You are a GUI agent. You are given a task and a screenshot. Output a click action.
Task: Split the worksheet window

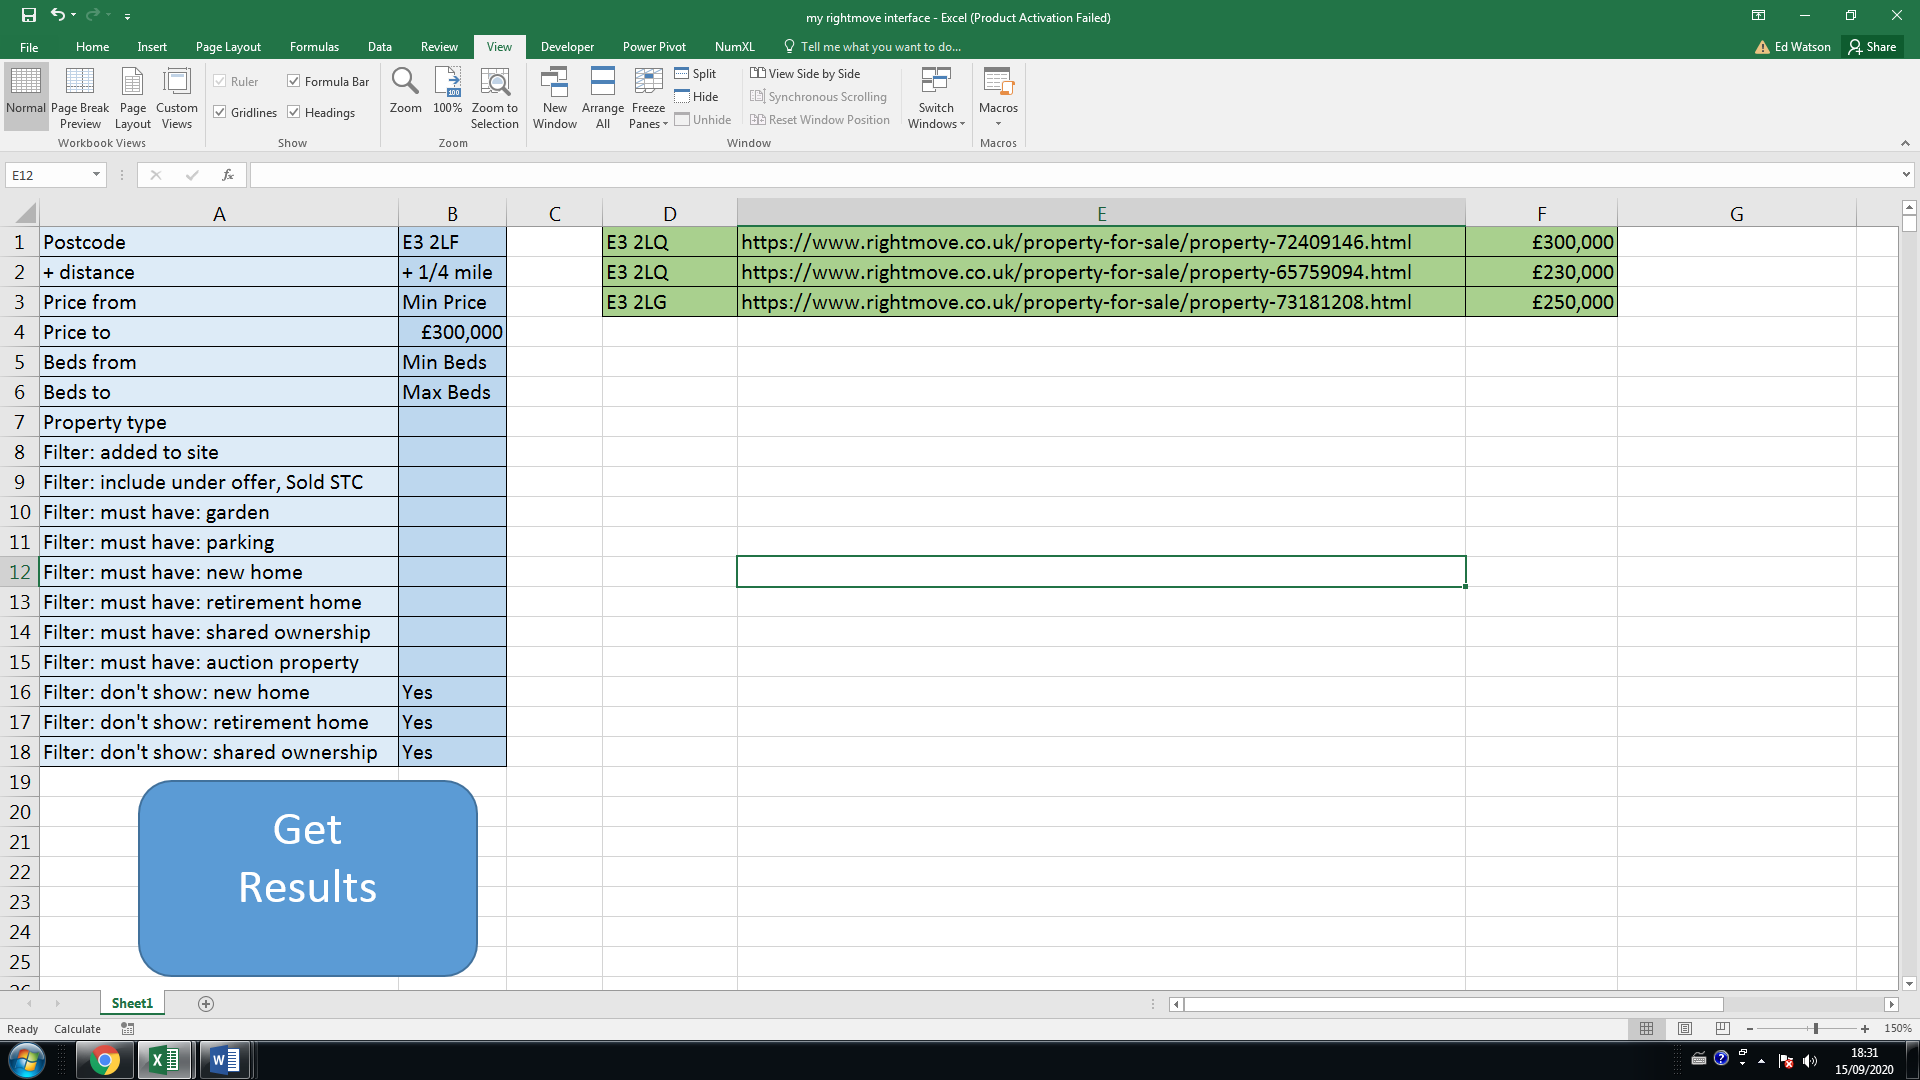pos(696,74)
